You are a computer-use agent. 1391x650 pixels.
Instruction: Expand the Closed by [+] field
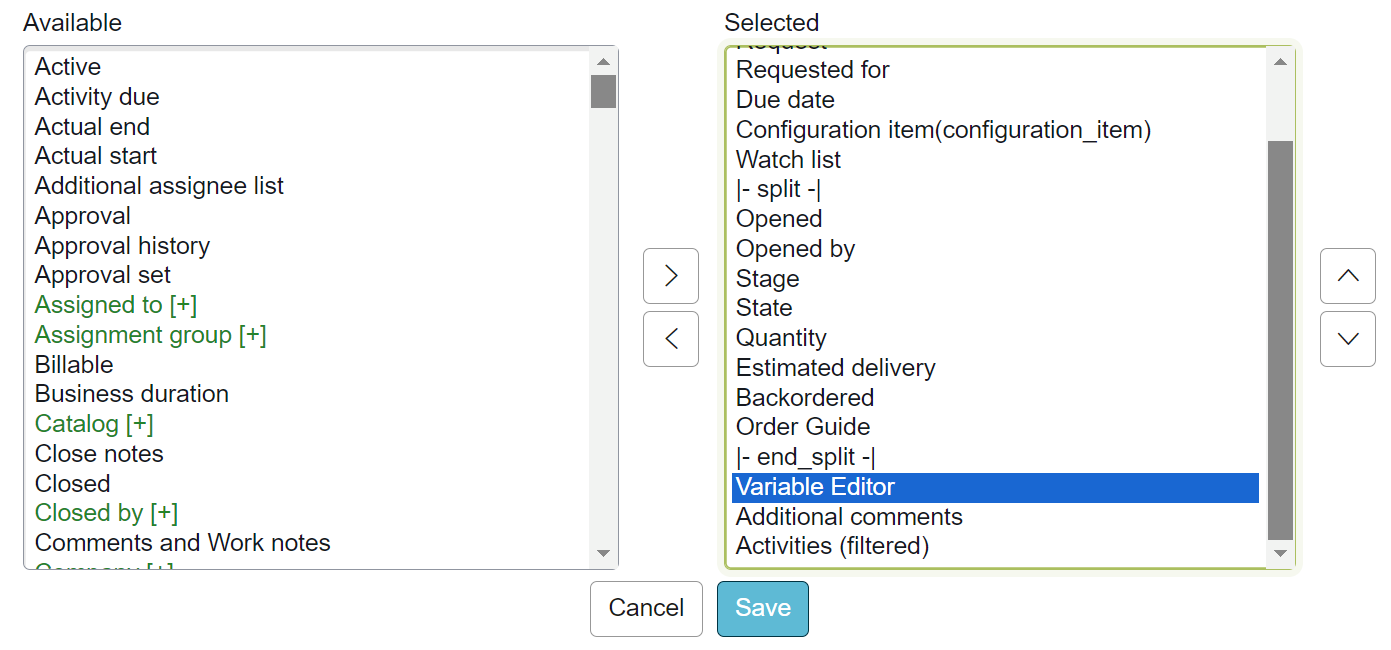pyautogui.click(x=106, y=513)
